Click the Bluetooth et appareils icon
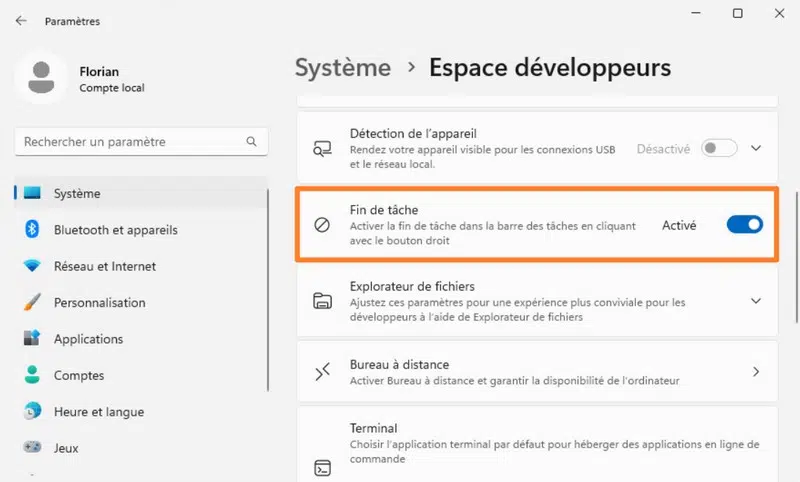This screenshot has width=800, height=482. [32, 230]
